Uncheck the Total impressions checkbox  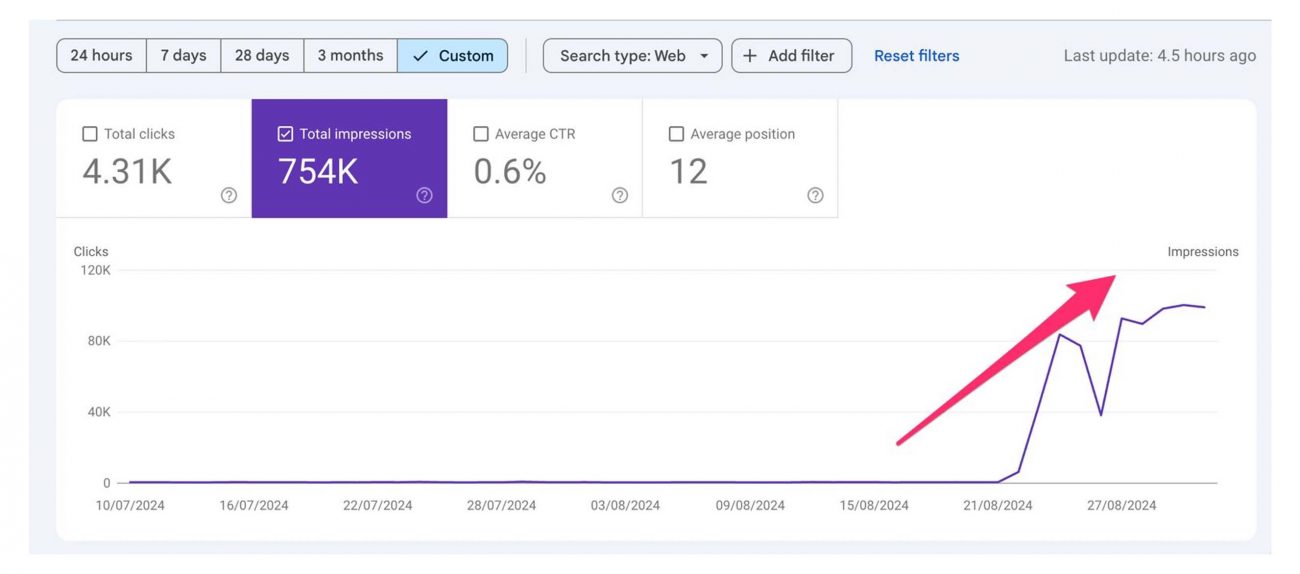[285, 134]
